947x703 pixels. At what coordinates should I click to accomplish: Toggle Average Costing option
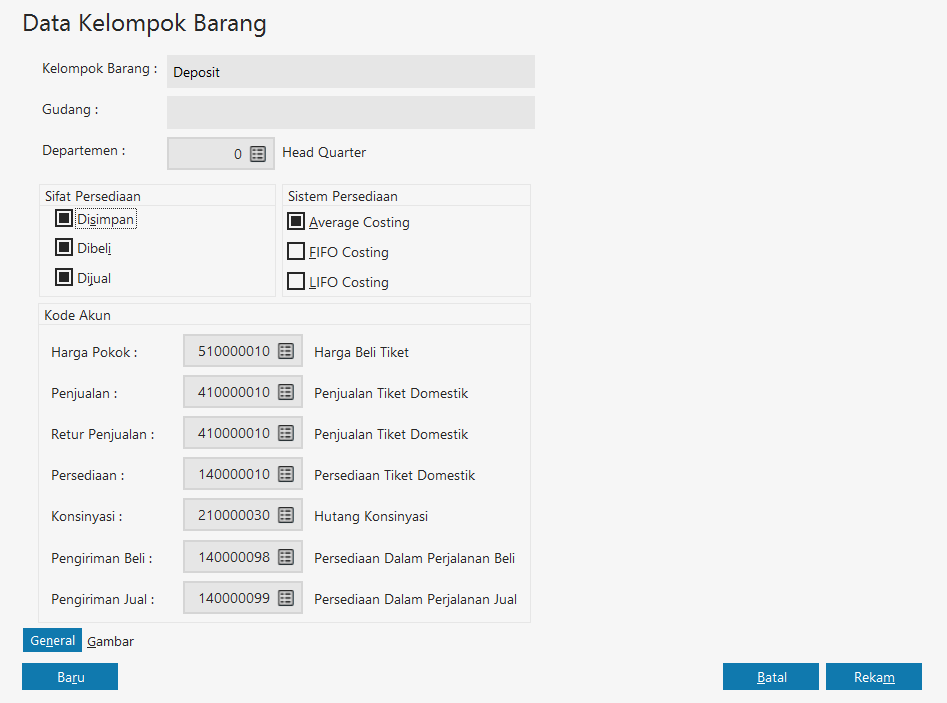point(296,221)
